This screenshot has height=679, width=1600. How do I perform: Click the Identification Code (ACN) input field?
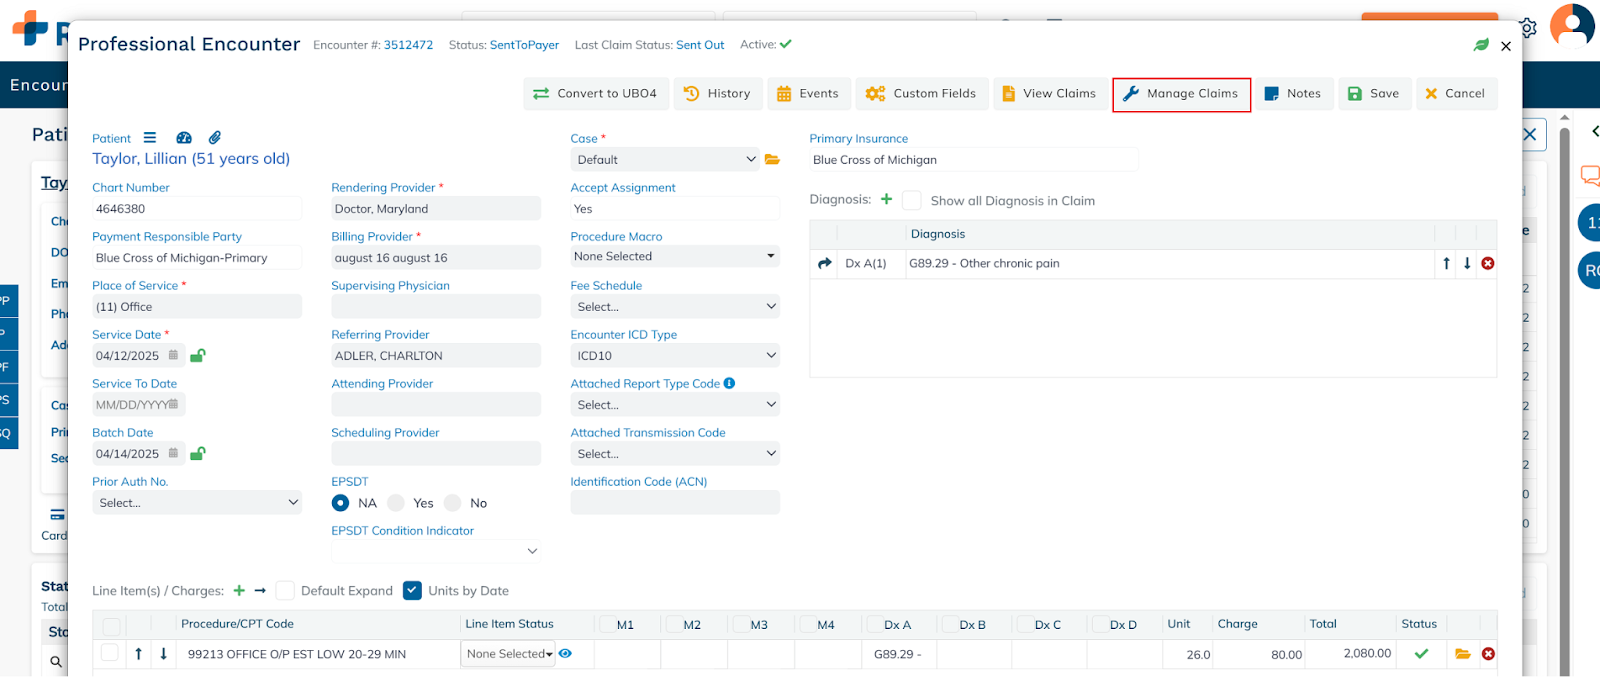coord(674,503)
